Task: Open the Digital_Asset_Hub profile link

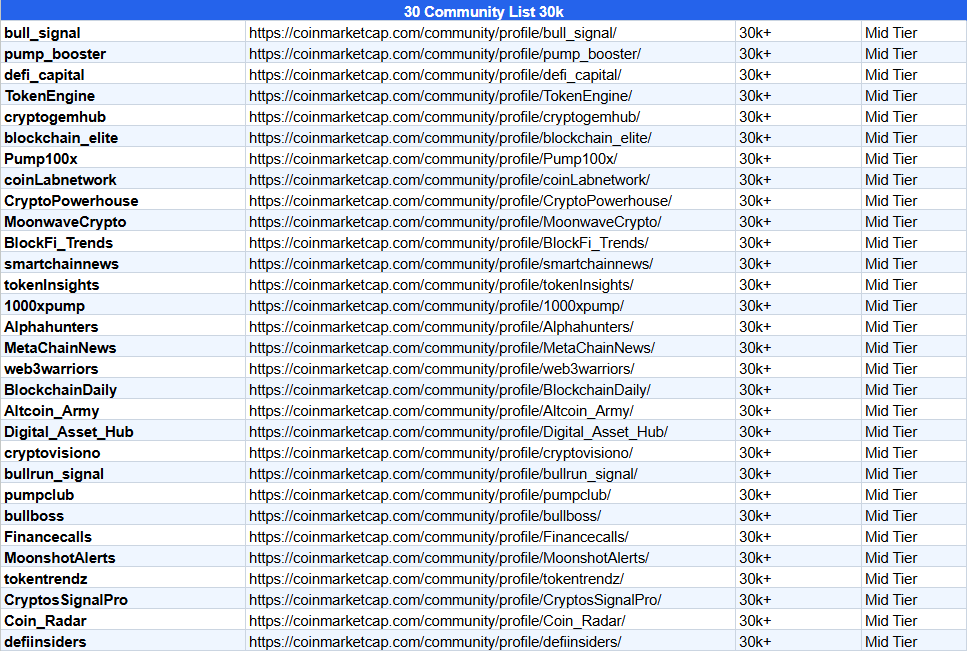Action: (x=459, y=432)
